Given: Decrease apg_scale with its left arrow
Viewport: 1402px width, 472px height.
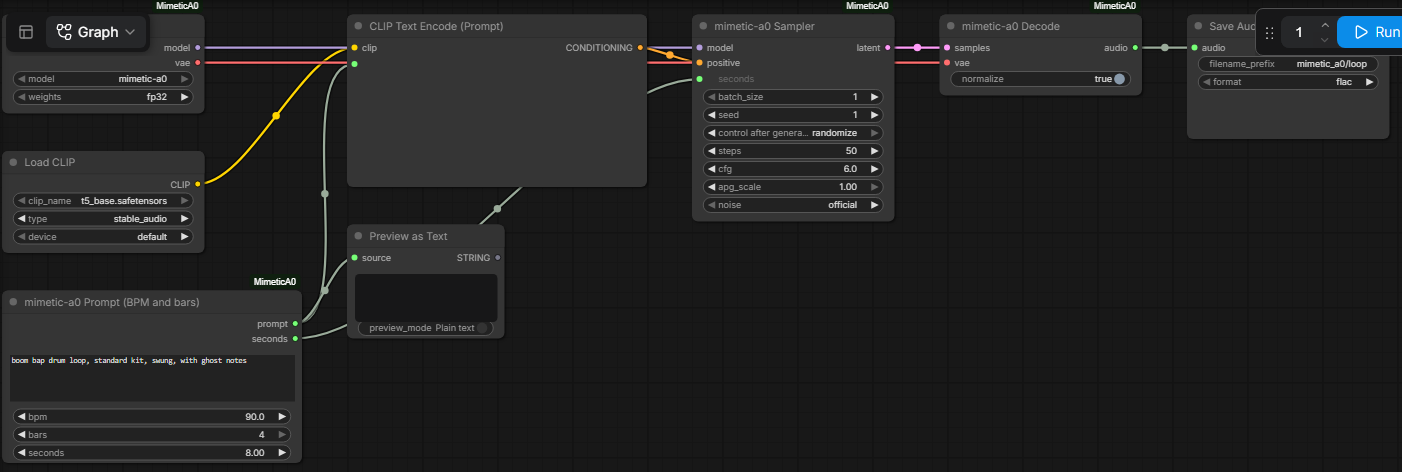Looking at the screenshot, I should point(712,187).
